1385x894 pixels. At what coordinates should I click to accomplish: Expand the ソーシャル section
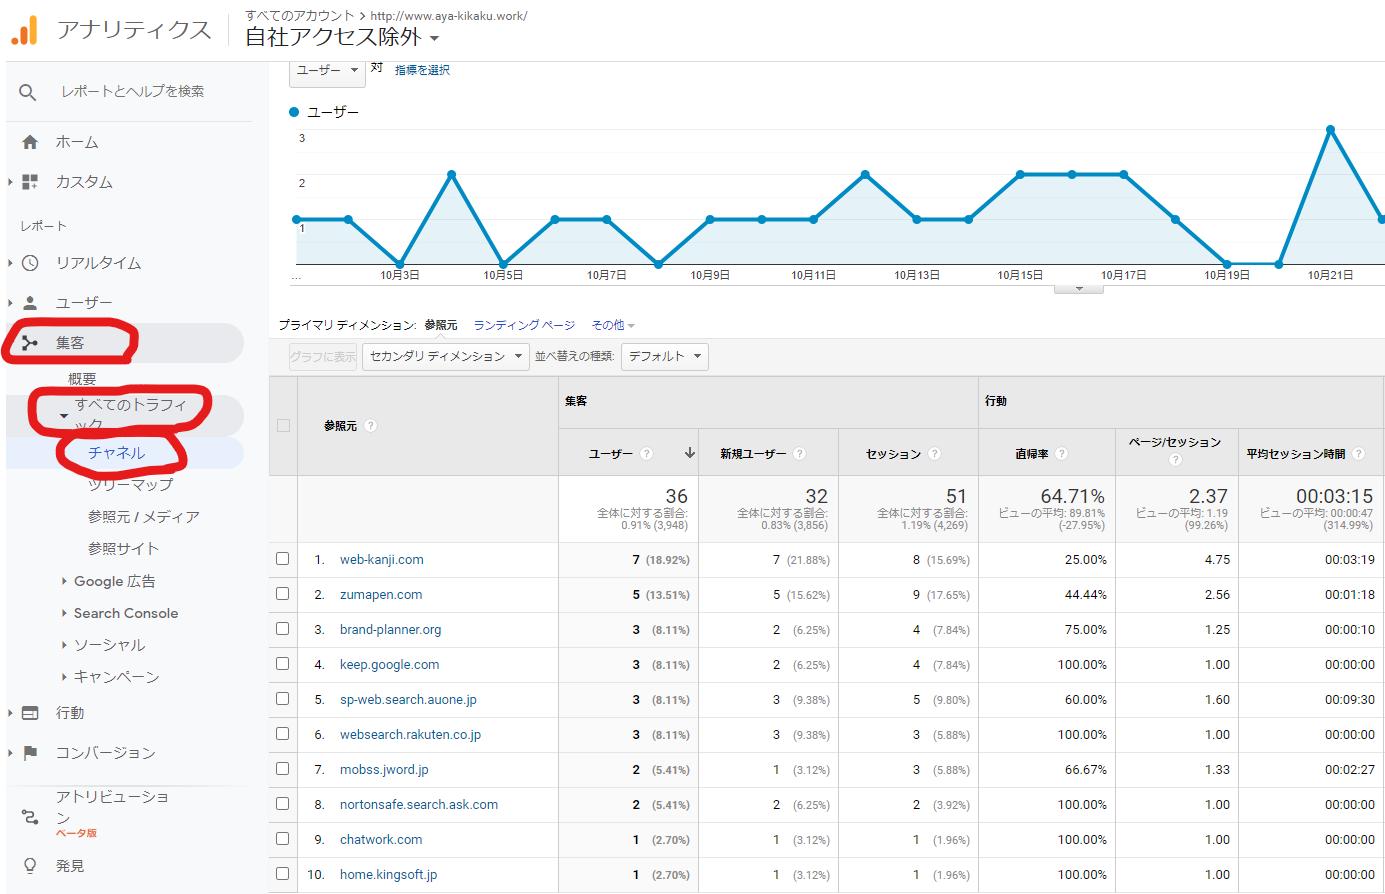tap(104, 645)
